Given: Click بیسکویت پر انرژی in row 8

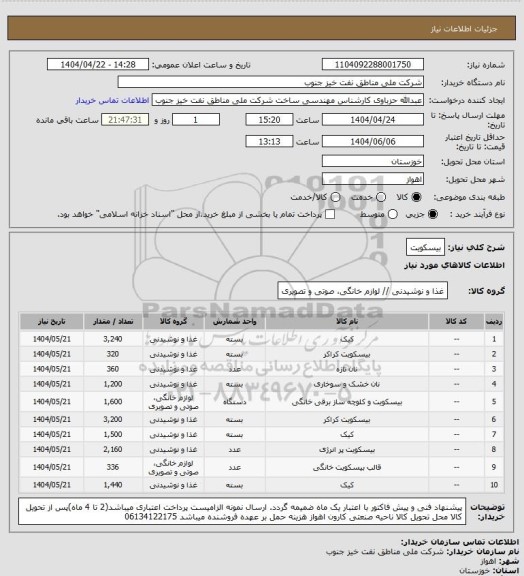Looking at the screenshot, I should point(347,450).
